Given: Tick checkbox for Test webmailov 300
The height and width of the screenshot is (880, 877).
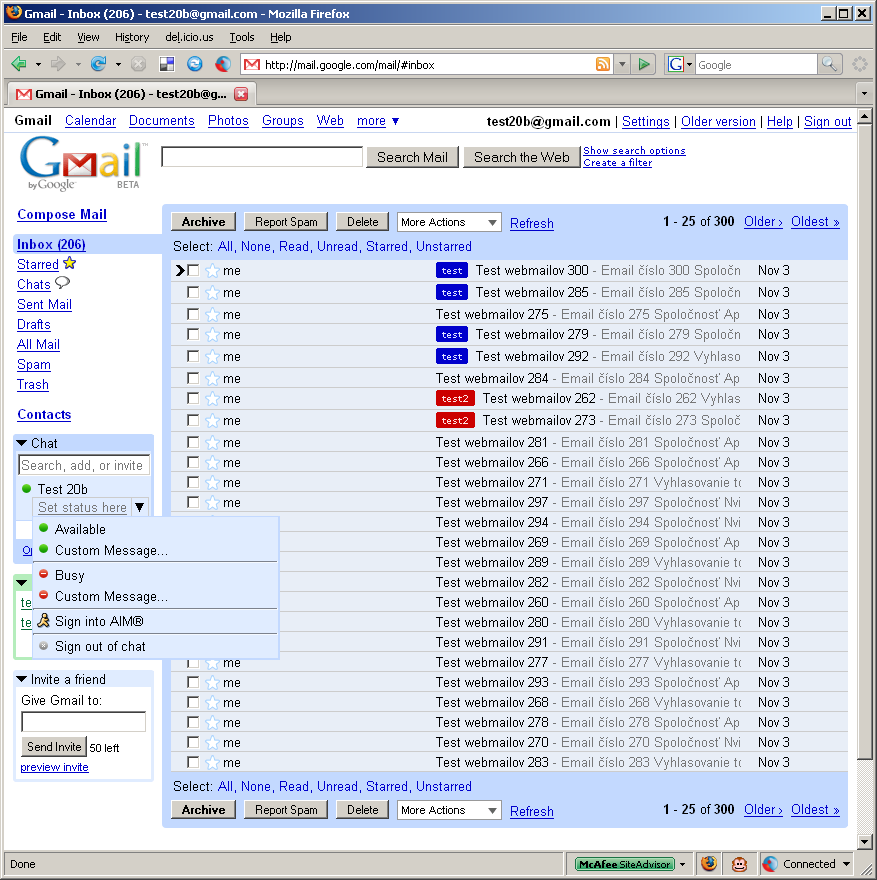Looking at the screenshot, I should pyautogui.click(x=193, y=271).
